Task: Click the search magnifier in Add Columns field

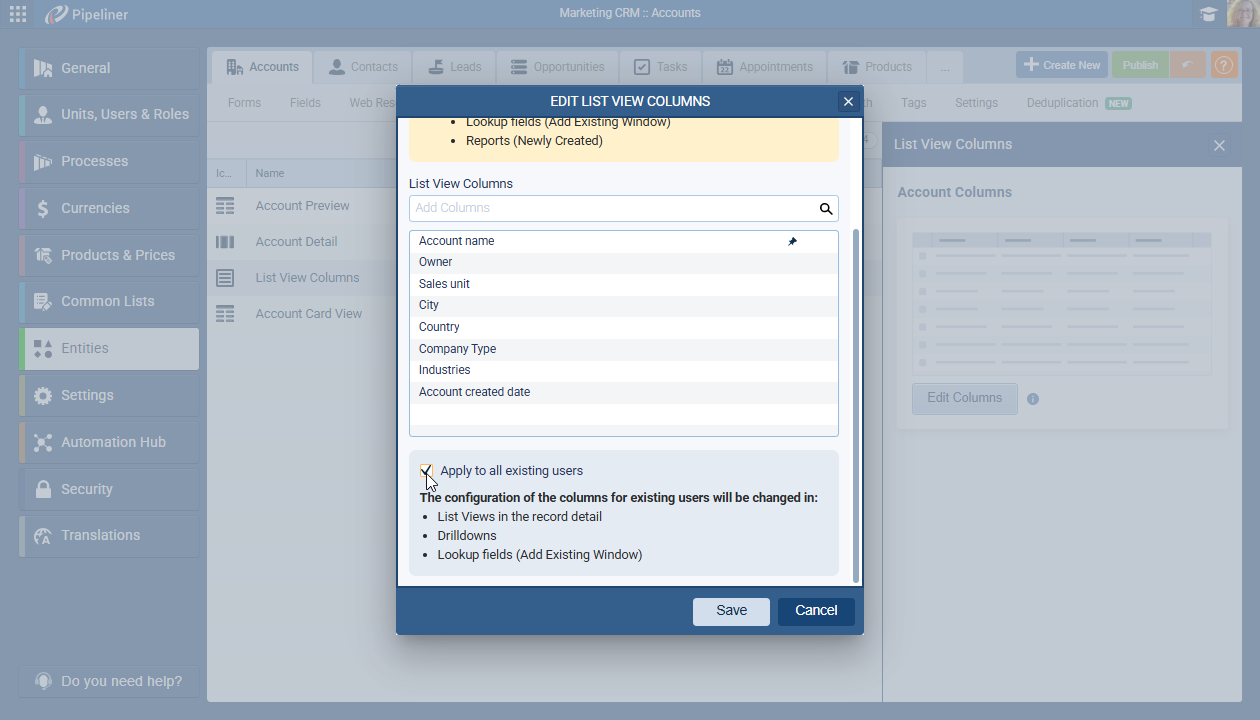Action: coord(826,209)
